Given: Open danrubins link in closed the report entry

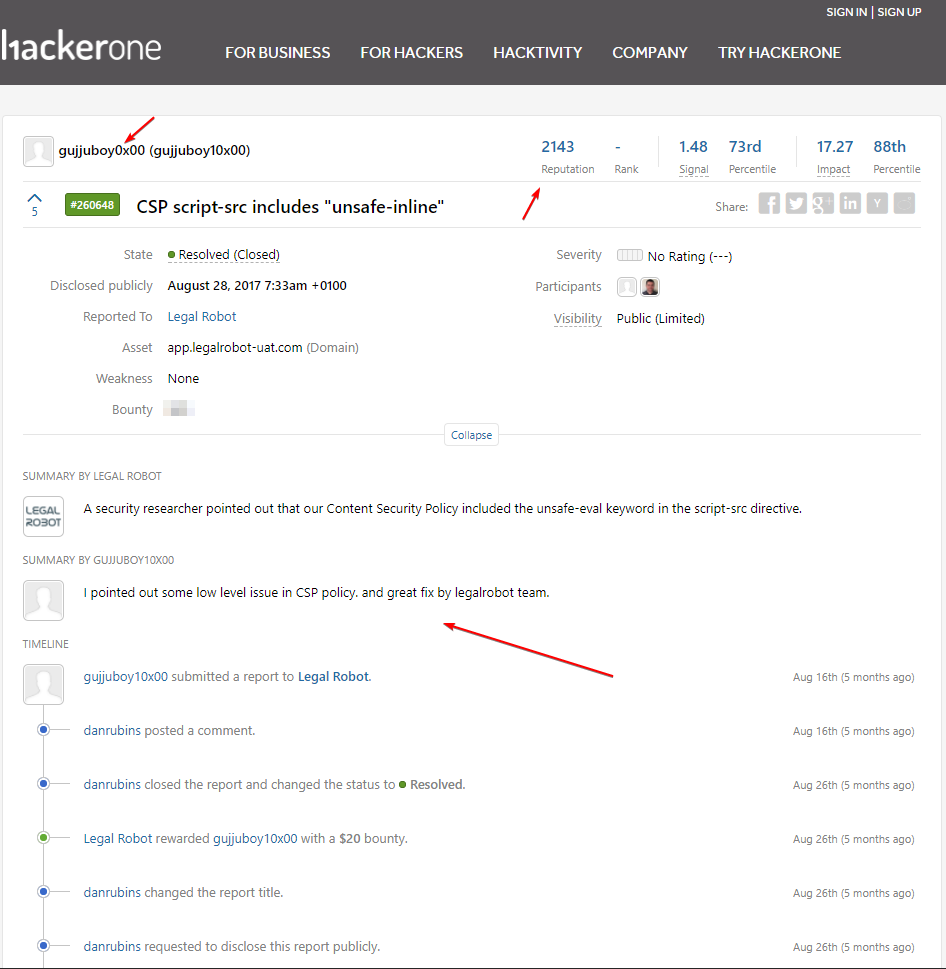Looking at the screenshot, I should coord(112,784).
